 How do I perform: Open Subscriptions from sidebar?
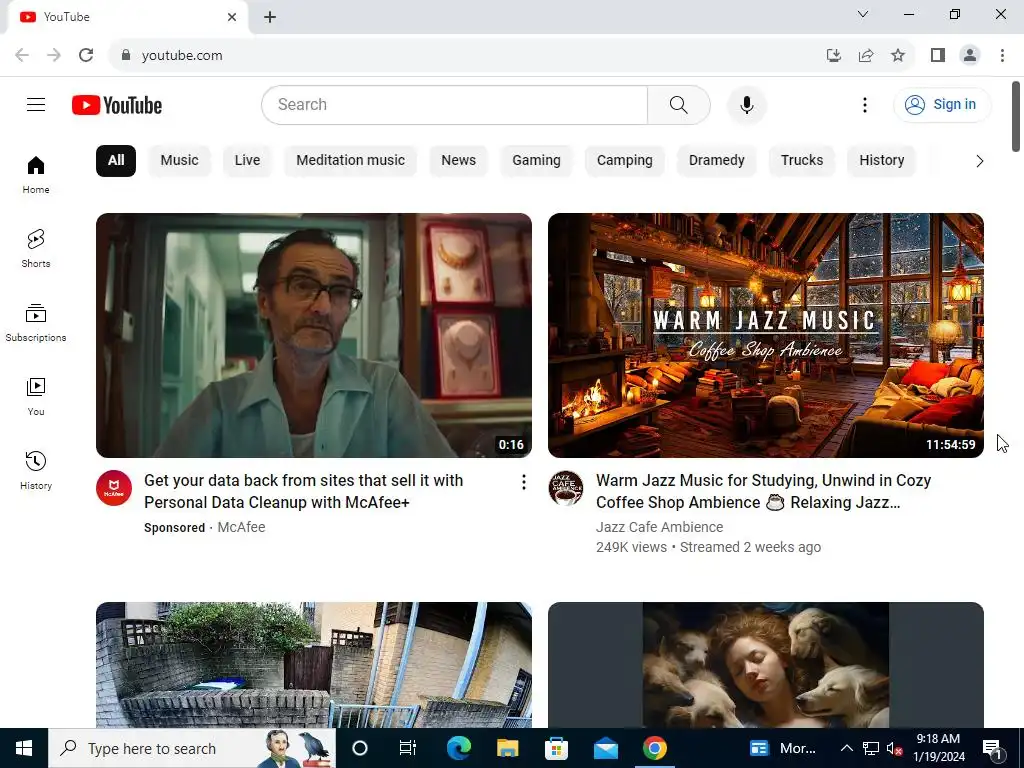tap(36, 323)
